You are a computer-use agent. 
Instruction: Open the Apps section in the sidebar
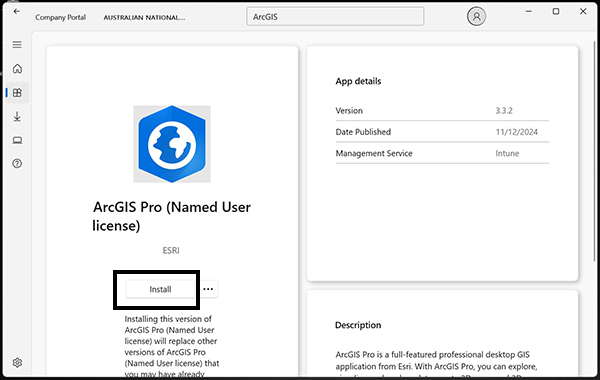click(17, 93)
